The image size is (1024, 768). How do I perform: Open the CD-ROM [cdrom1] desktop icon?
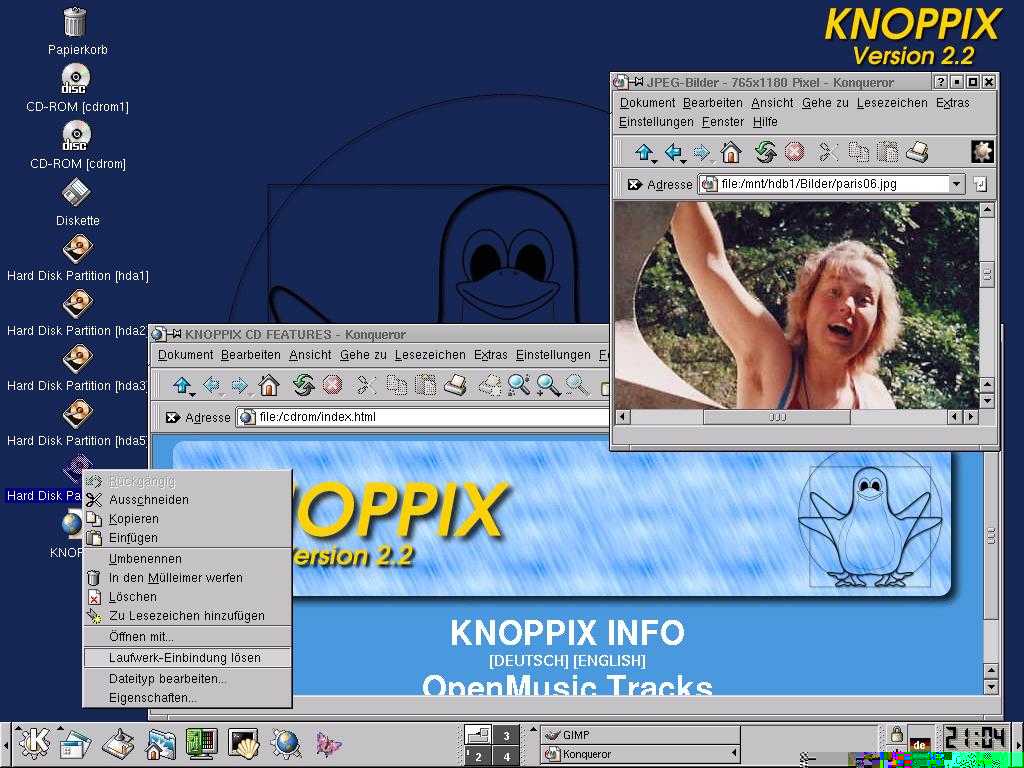[76, 78]
